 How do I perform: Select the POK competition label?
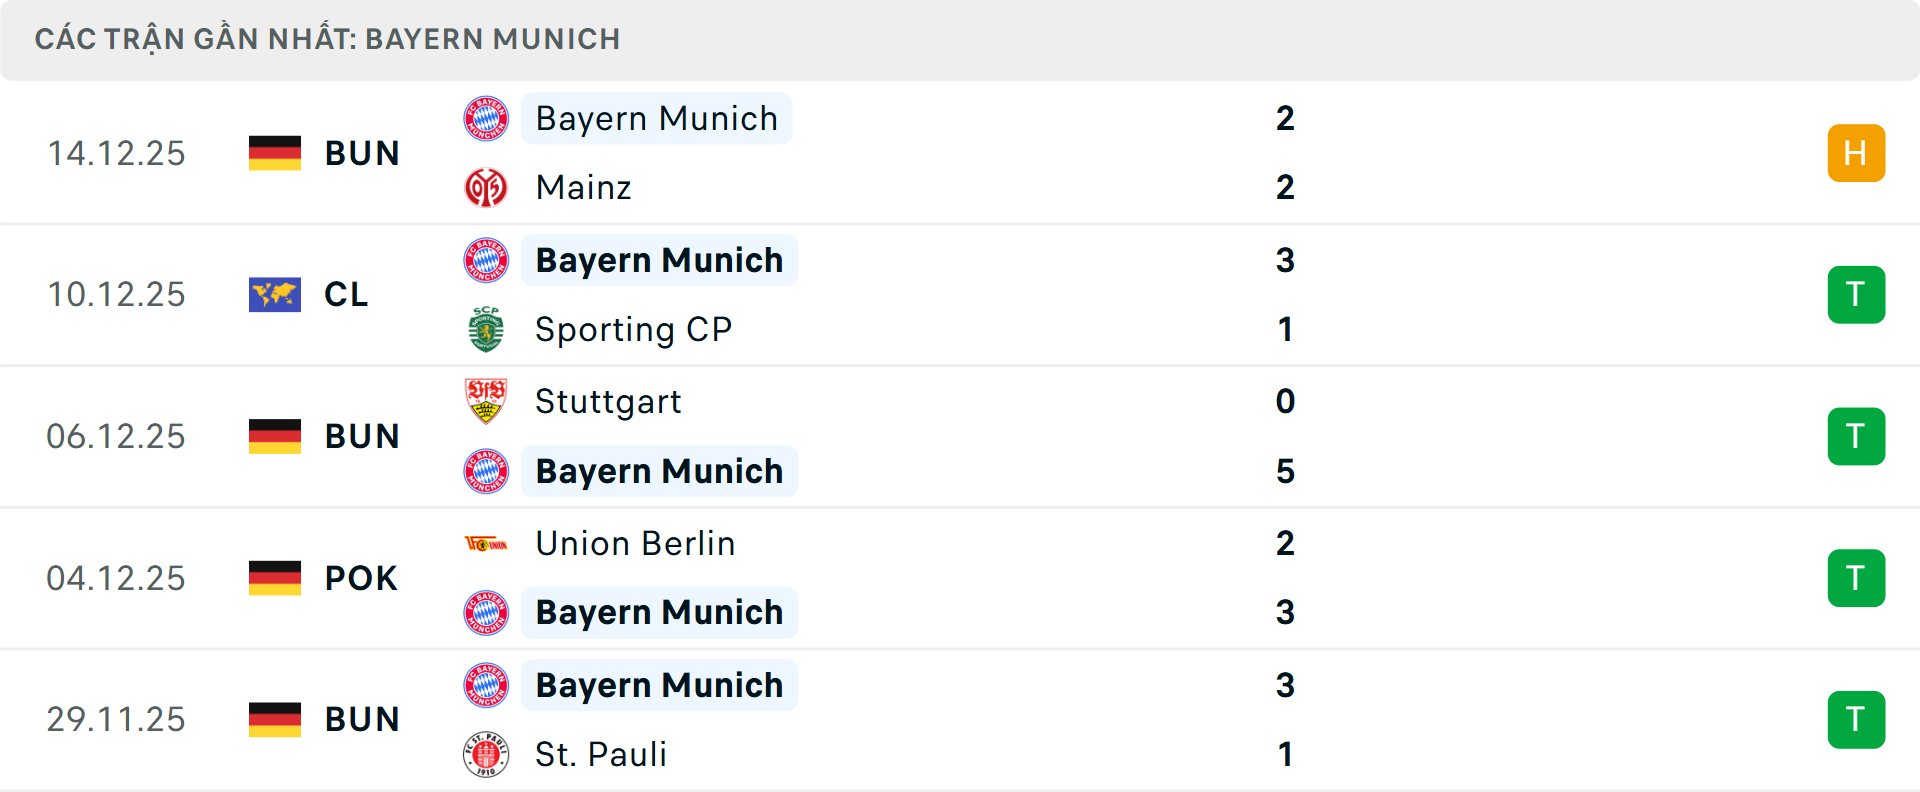coord(358,578)
